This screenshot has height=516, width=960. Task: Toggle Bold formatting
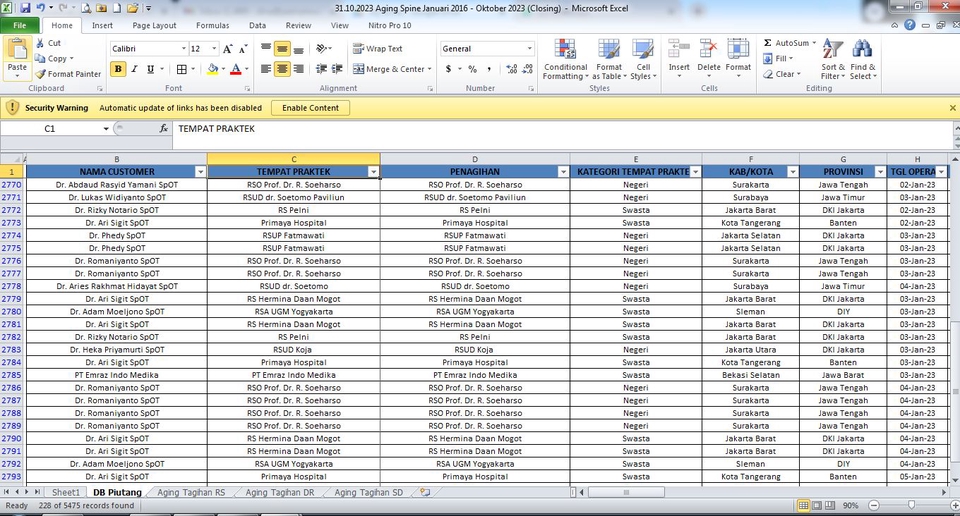point(118,69)
